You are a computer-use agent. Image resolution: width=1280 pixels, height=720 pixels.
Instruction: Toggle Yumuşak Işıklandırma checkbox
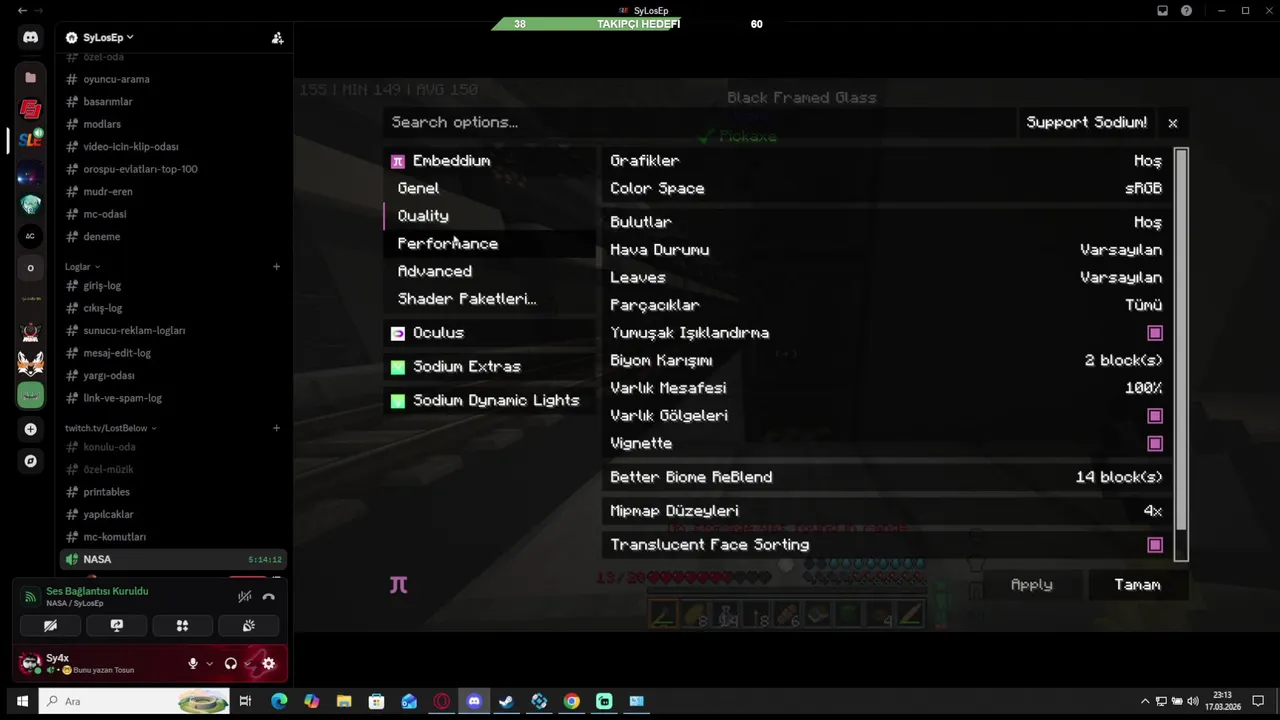click(1155, 333)
